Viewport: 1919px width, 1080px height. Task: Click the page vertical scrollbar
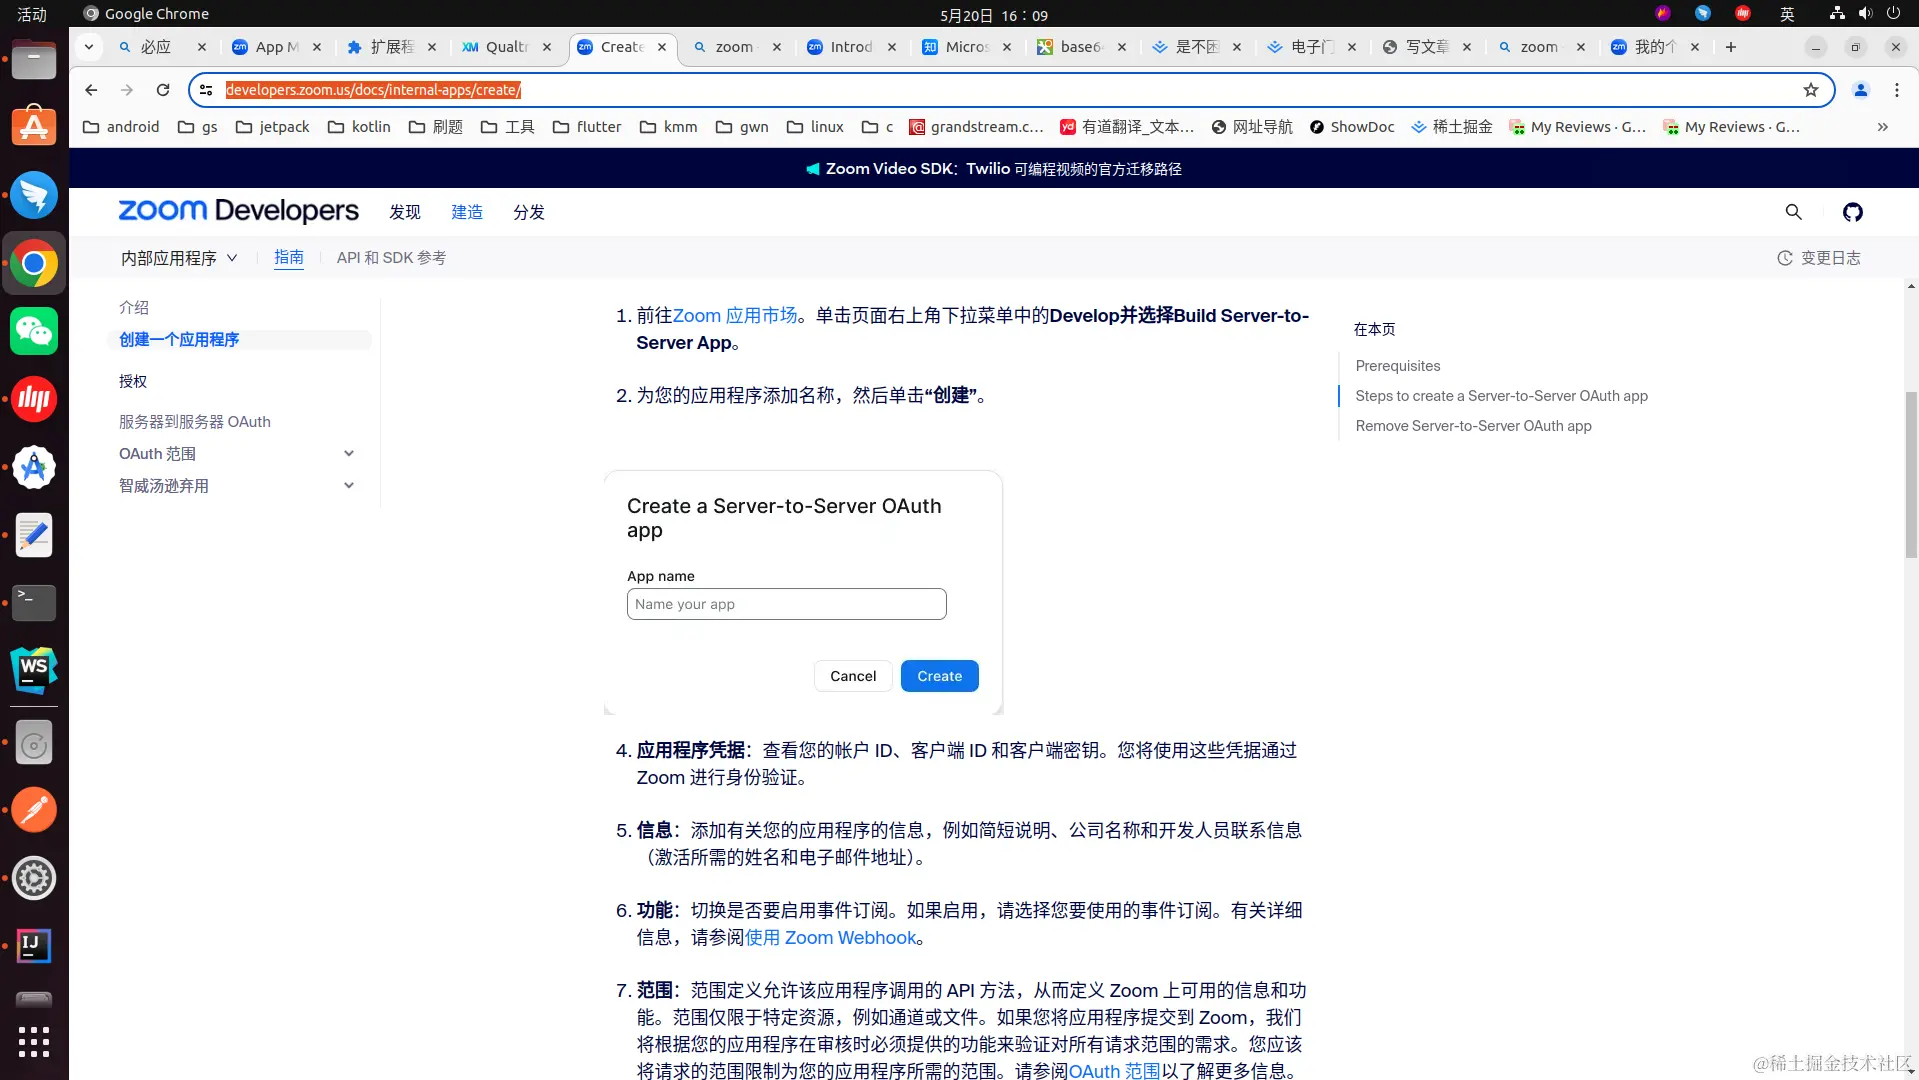coord(1911,475)
